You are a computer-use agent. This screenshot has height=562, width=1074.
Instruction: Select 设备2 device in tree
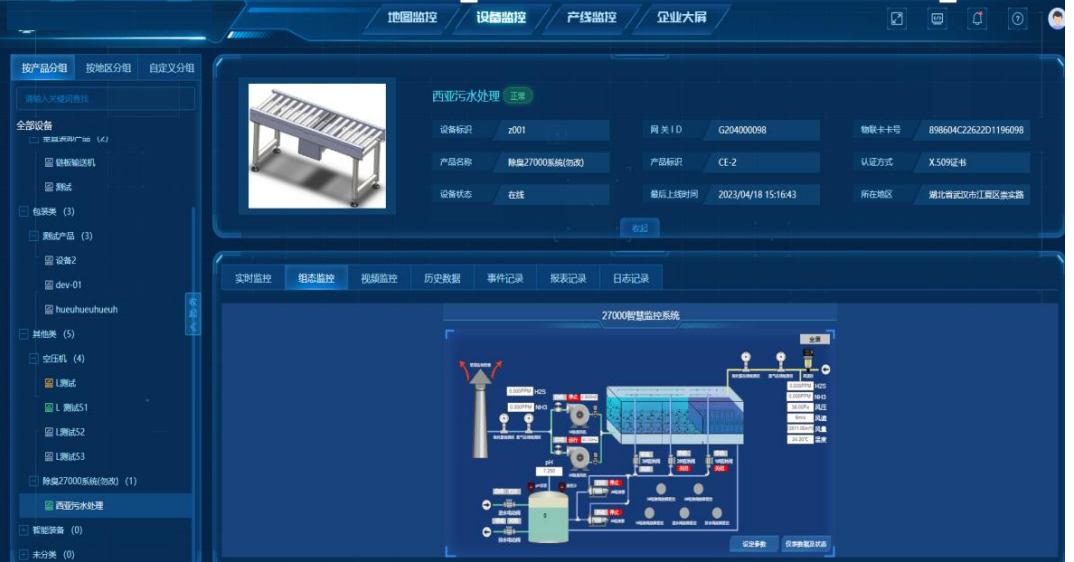(66, 260)
